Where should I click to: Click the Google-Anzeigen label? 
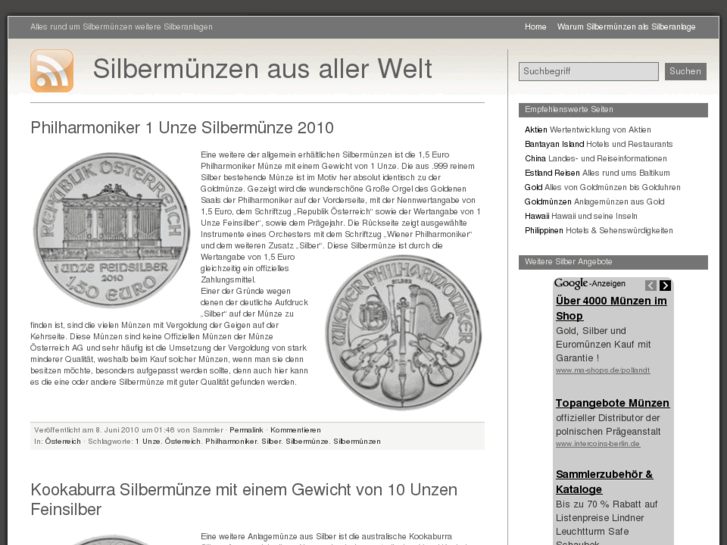click(x=590, y=283)
